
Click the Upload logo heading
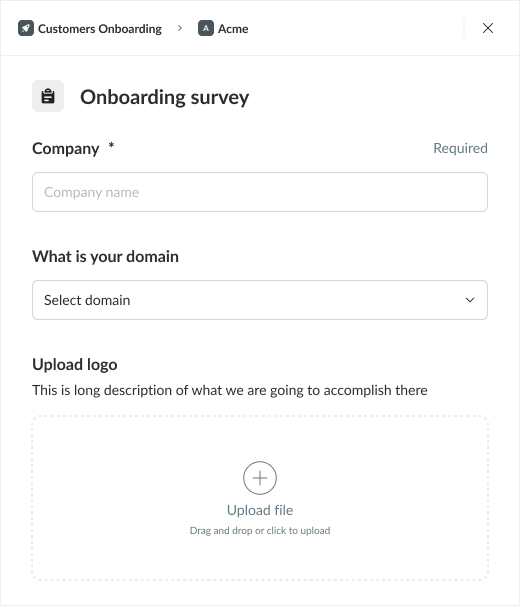75,364
